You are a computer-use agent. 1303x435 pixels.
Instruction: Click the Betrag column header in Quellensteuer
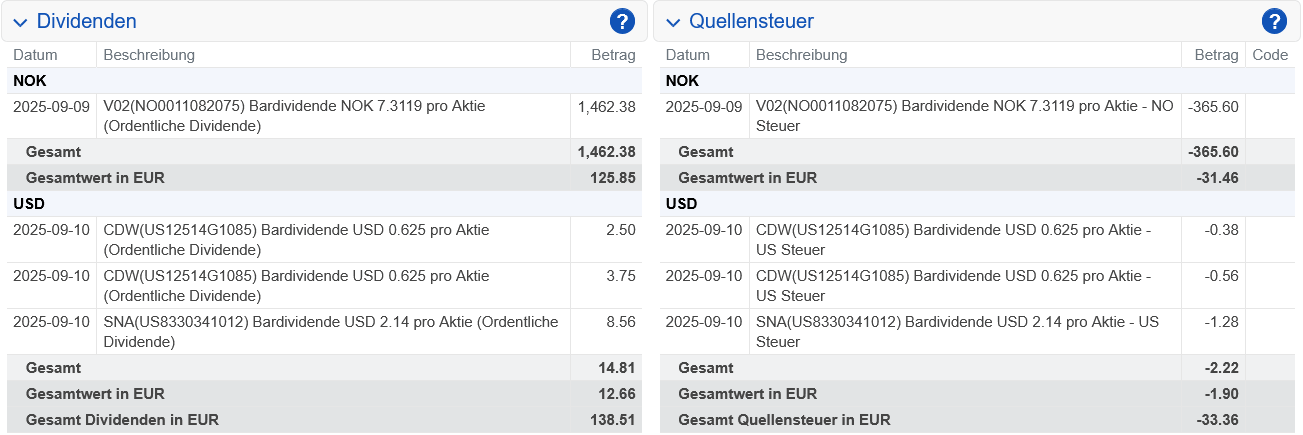1216,55
